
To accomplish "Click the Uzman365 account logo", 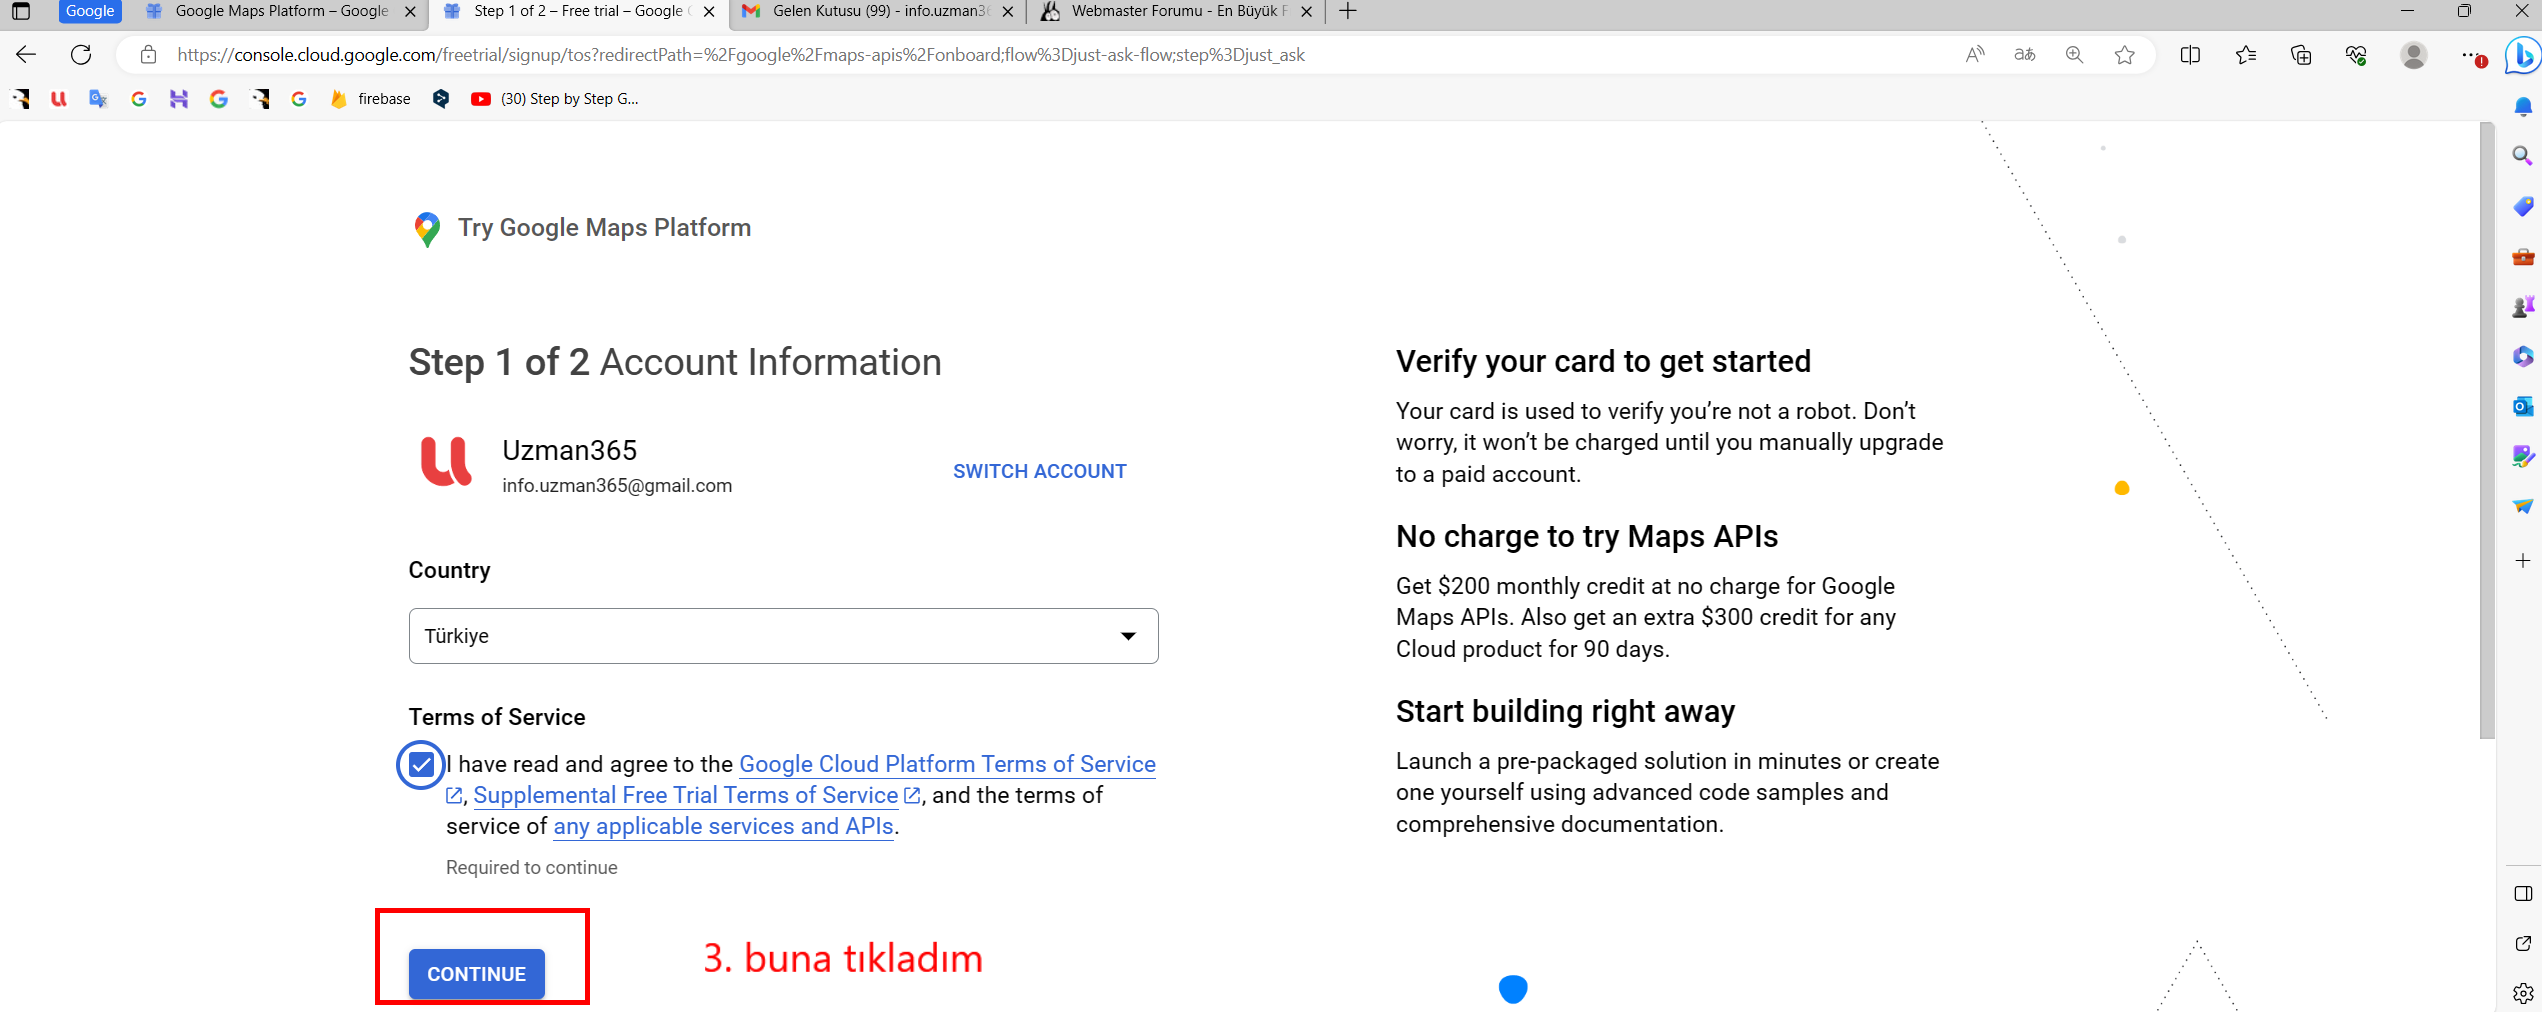I will coord(446,462).
